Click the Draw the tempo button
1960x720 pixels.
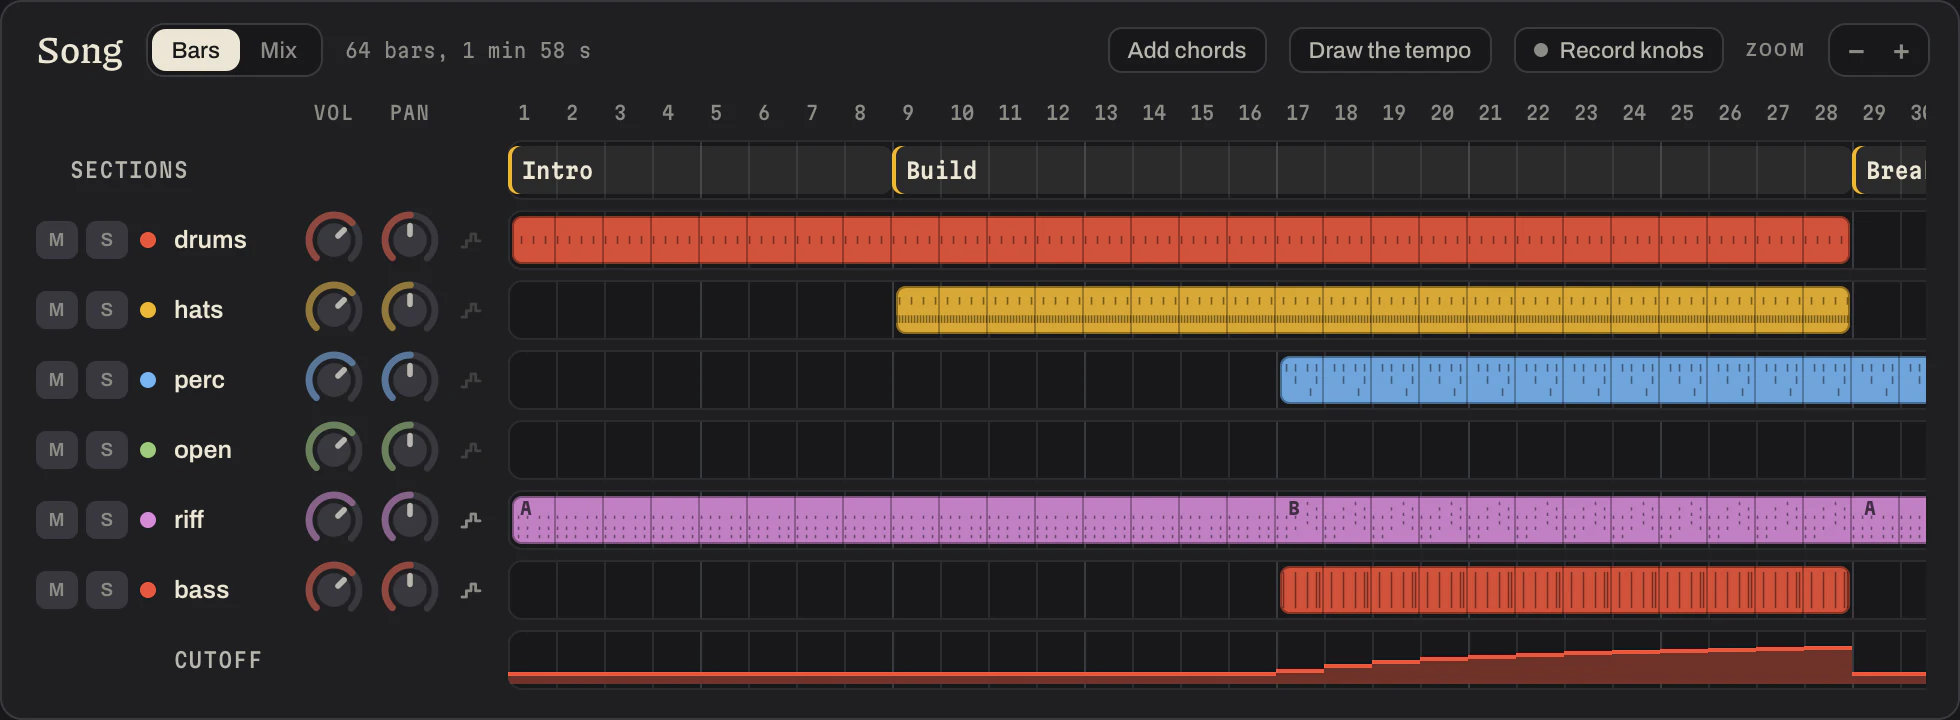pos(1390,50)
